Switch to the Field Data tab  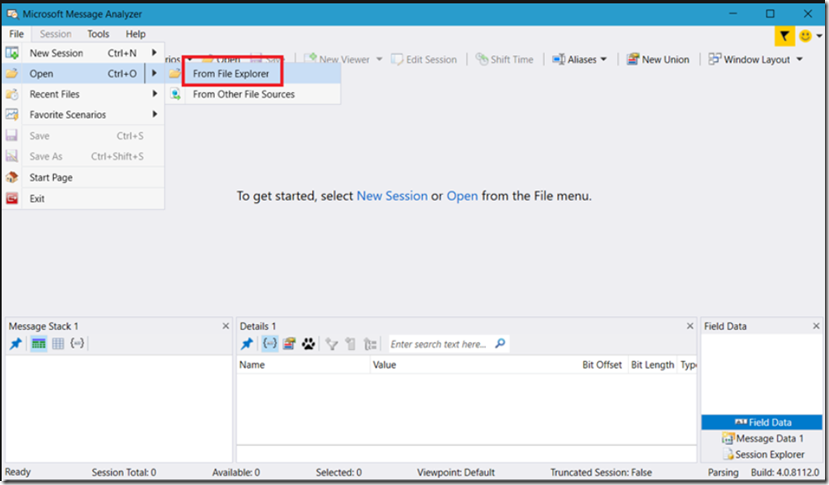[762, 422]
